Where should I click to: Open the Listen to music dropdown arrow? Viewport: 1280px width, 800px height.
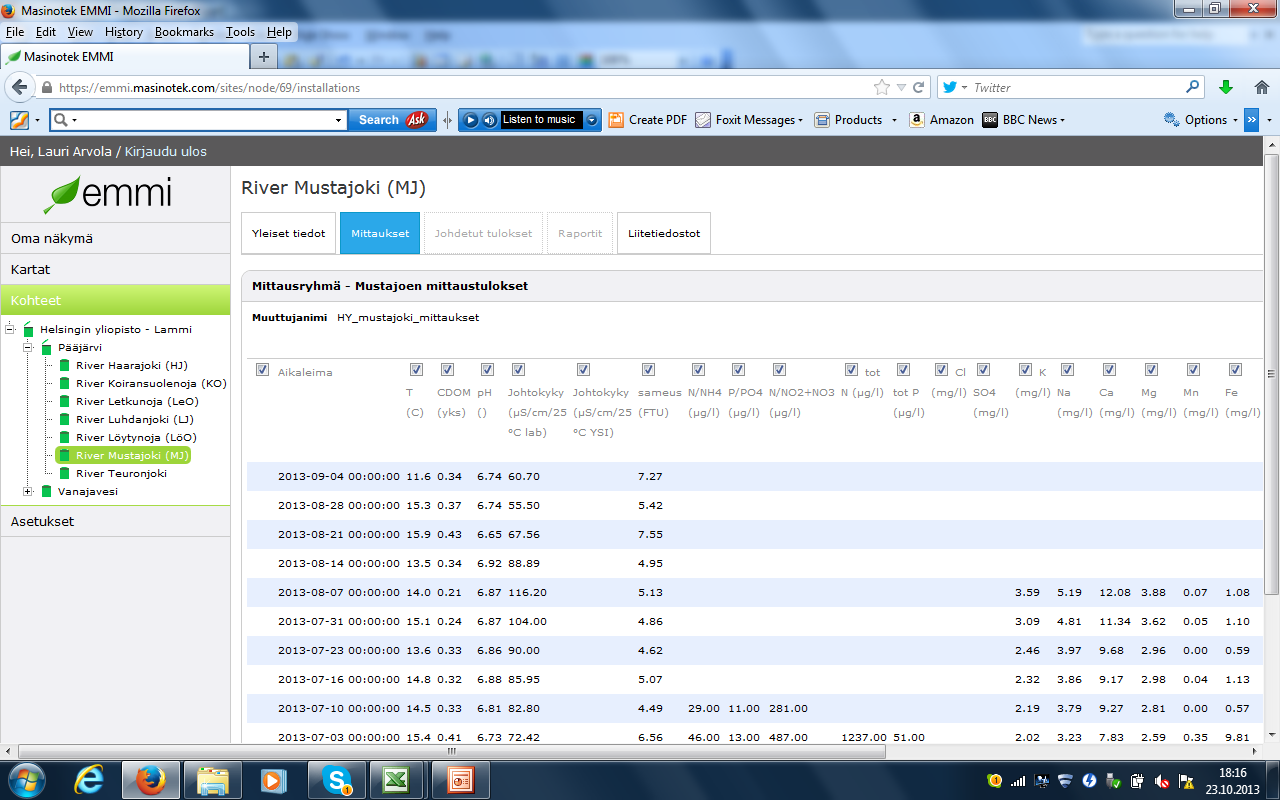(592, 120)
